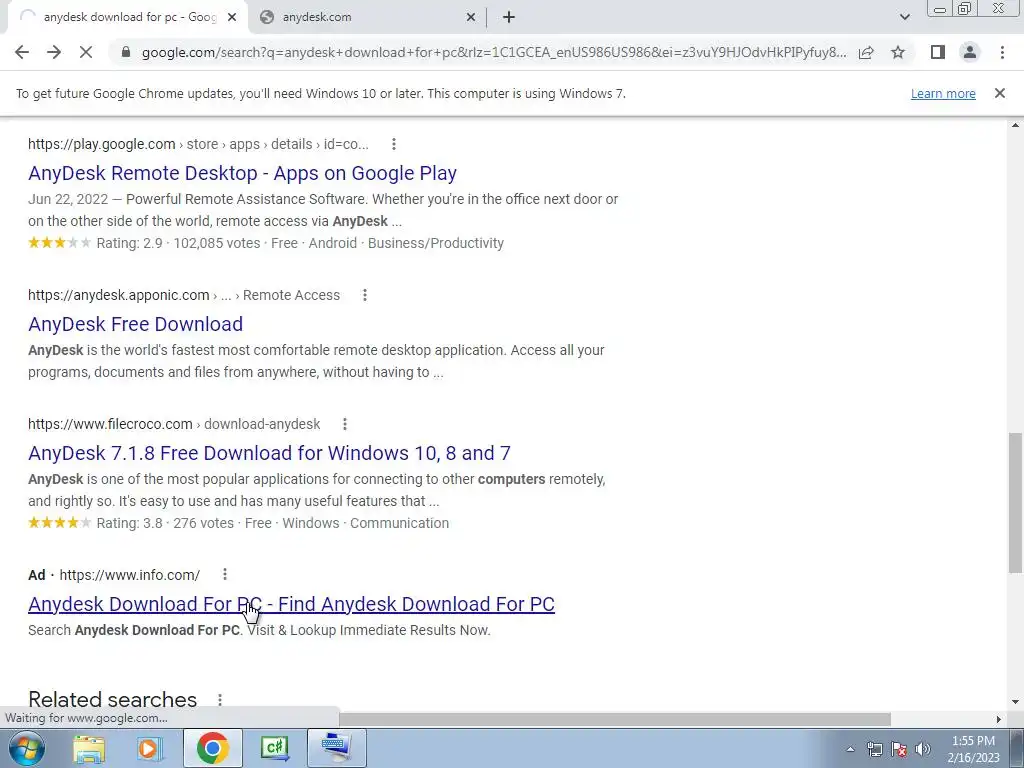Click the address bar URL field

pos(494,52)
